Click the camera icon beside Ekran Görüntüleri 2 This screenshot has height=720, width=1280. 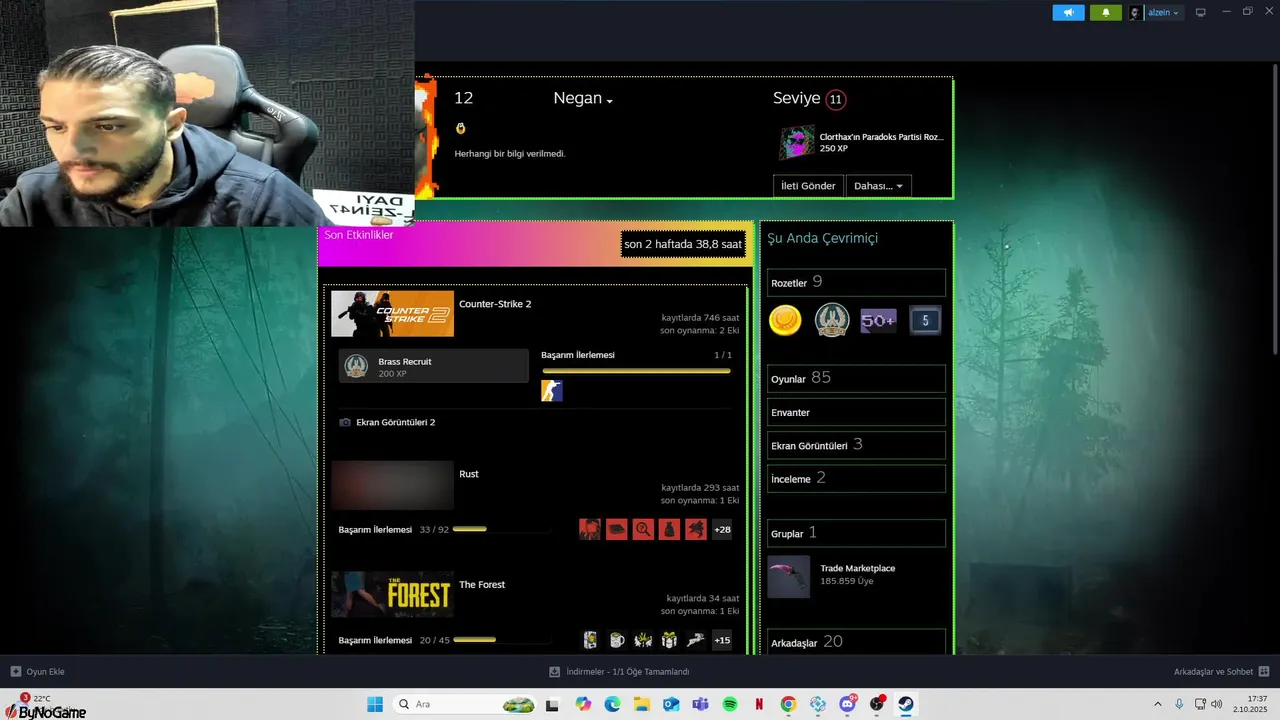pyautogui.click(x=345, y=423)
